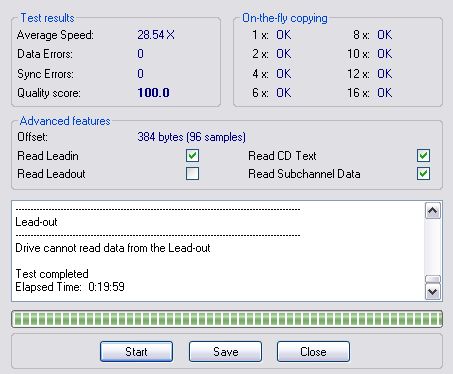Toggle the Read Leadin checkbox
Screen dimensions: 453x374
[x=193, y=156]
